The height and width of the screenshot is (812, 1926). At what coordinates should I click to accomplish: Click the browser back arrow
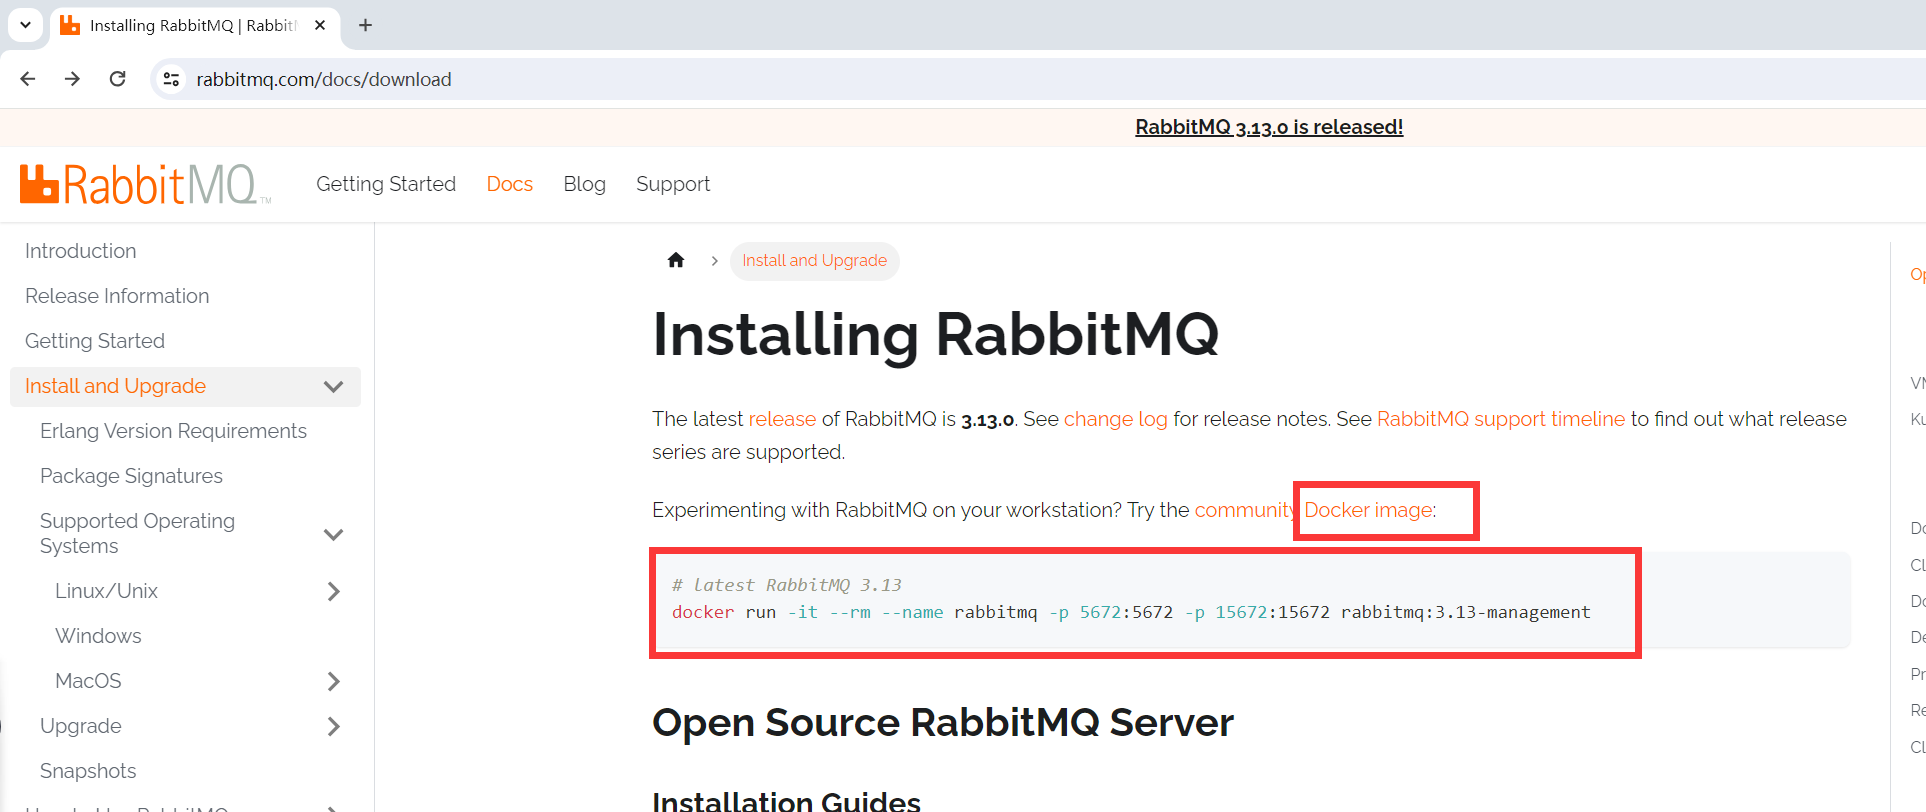pyautogui.click(x=28, y=79)
